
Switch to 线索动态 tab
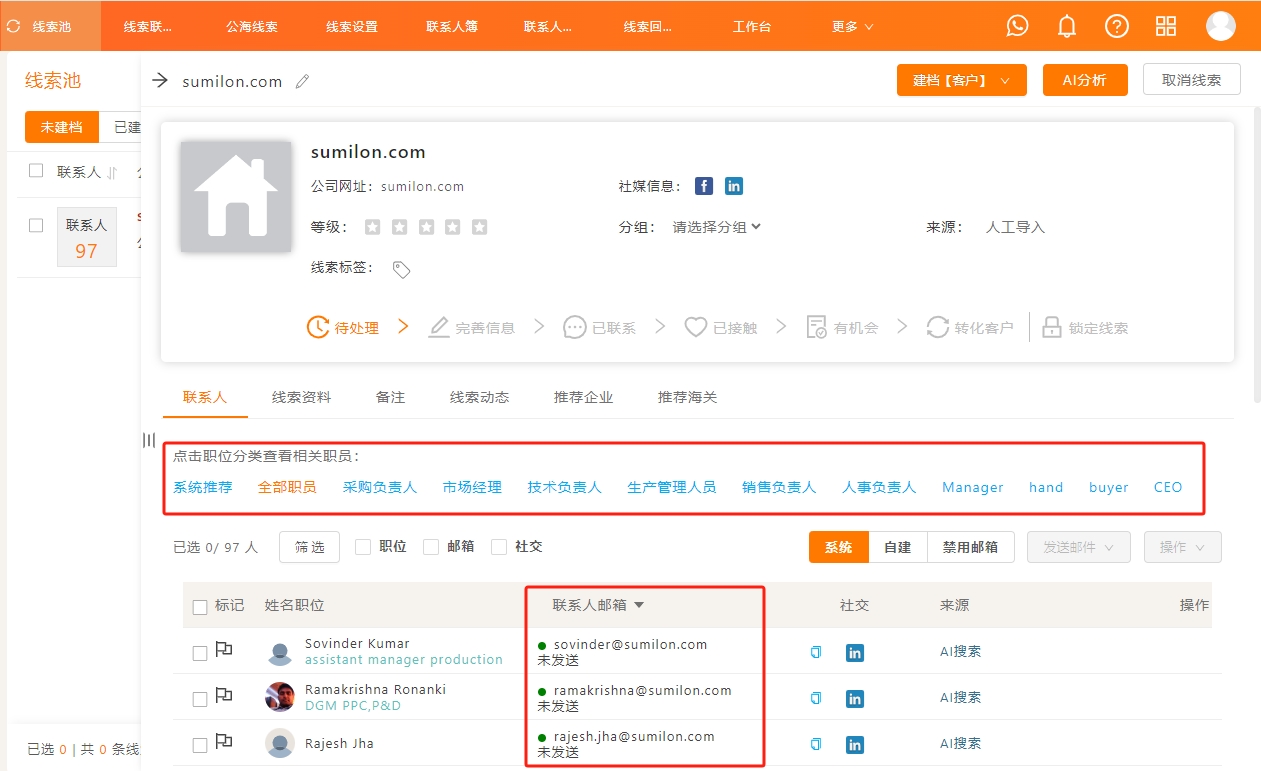(x=479, y=397)
